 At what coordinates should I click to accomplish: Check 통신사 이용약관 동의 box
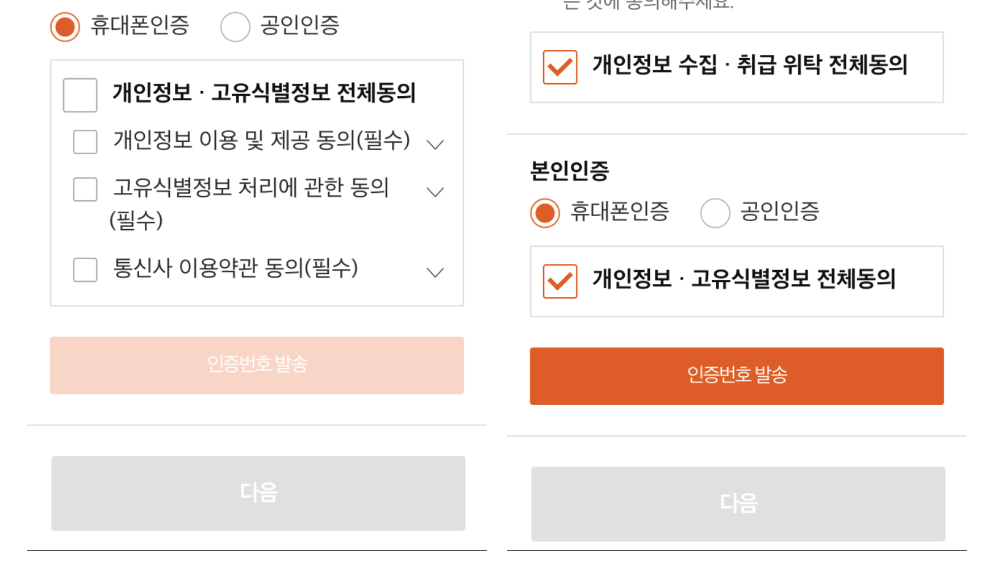(x=85, y=270)
